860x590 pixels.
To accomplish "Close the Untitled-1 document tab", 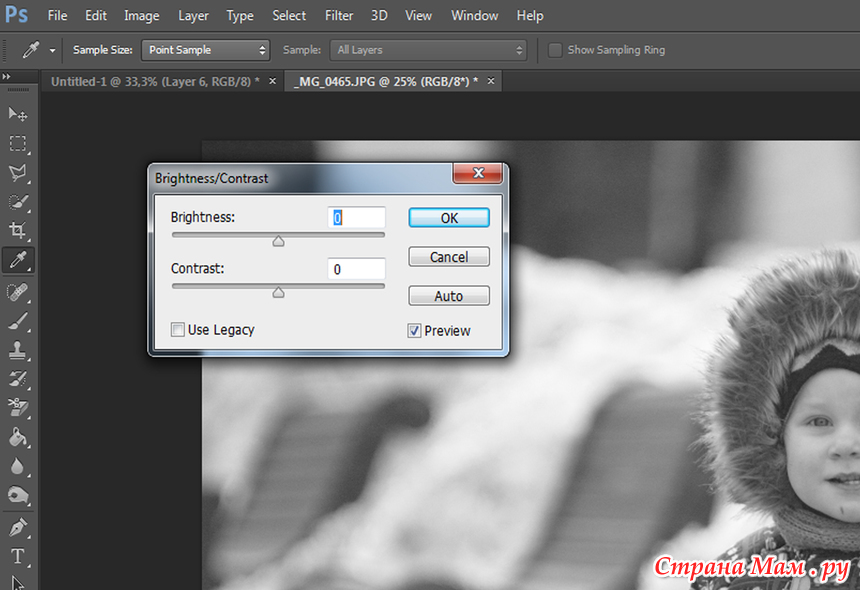I will point(273,81).
